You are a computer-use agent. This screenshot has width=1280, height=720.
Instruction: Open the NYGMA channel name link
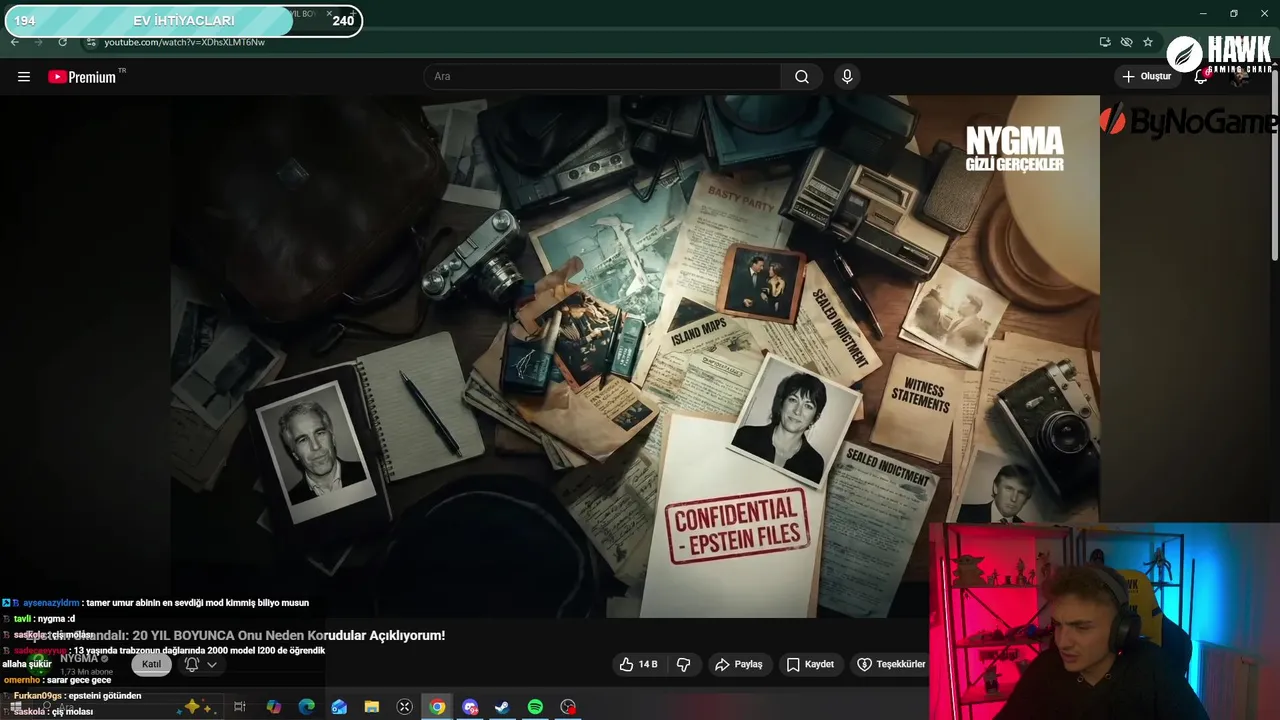(79, 658)
